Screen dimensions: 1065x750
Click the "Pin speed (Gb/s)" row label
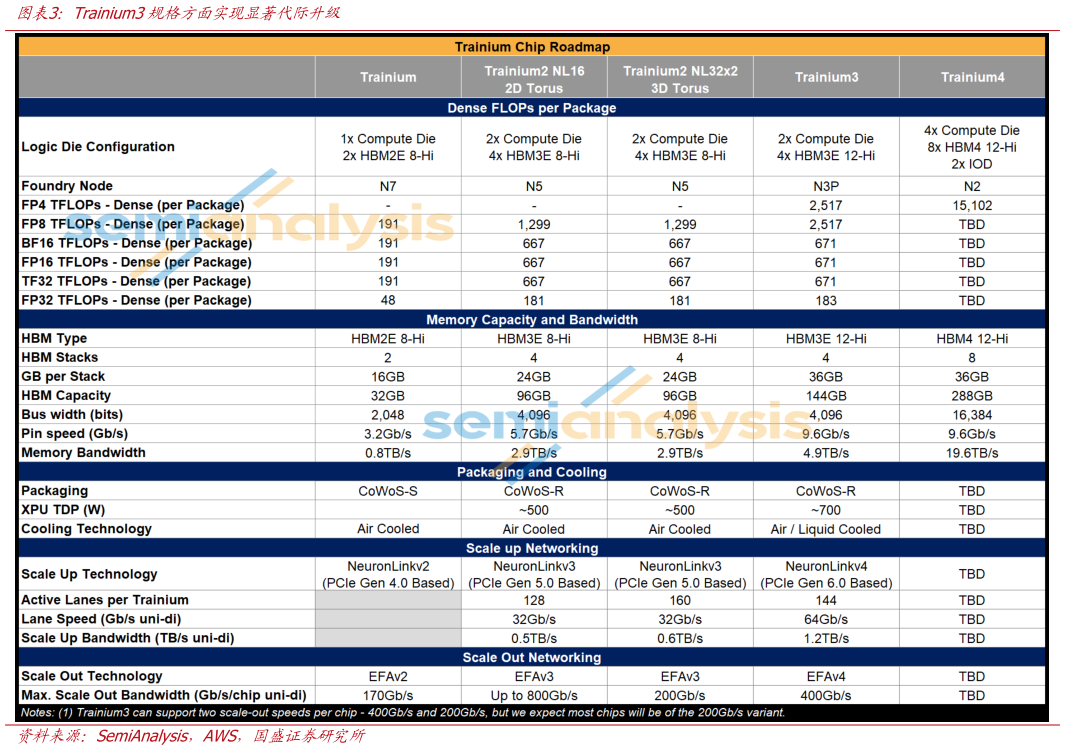coord(74,433)
